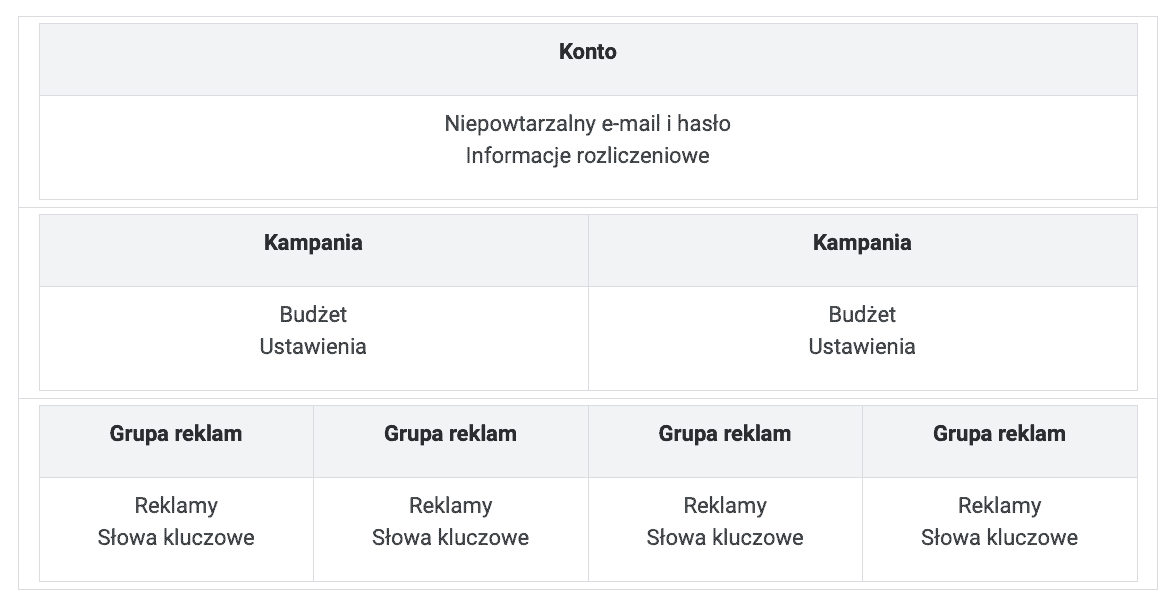Select Ustawienia under the first Kampania
1176x610 pixels.
click(313, 347)
